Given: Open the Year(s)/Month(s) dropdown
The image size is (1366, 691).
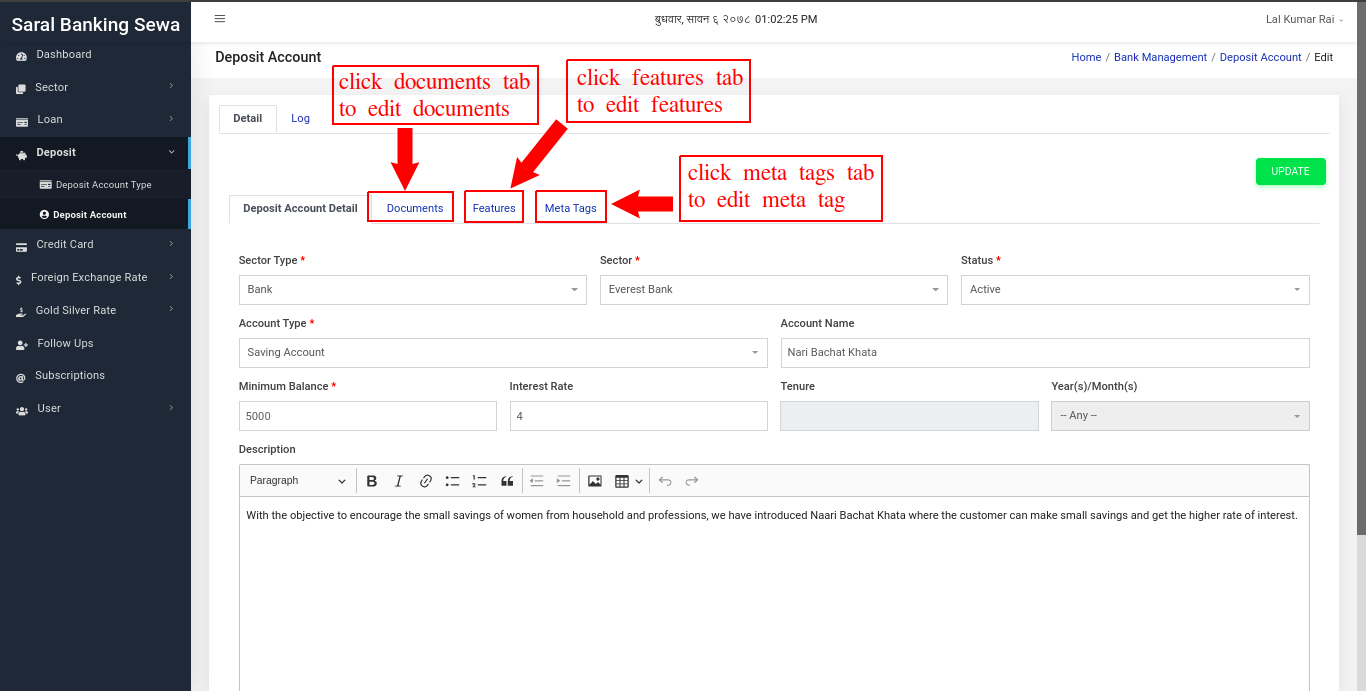Looking at the screenshot, I should tap(1180, 416).
